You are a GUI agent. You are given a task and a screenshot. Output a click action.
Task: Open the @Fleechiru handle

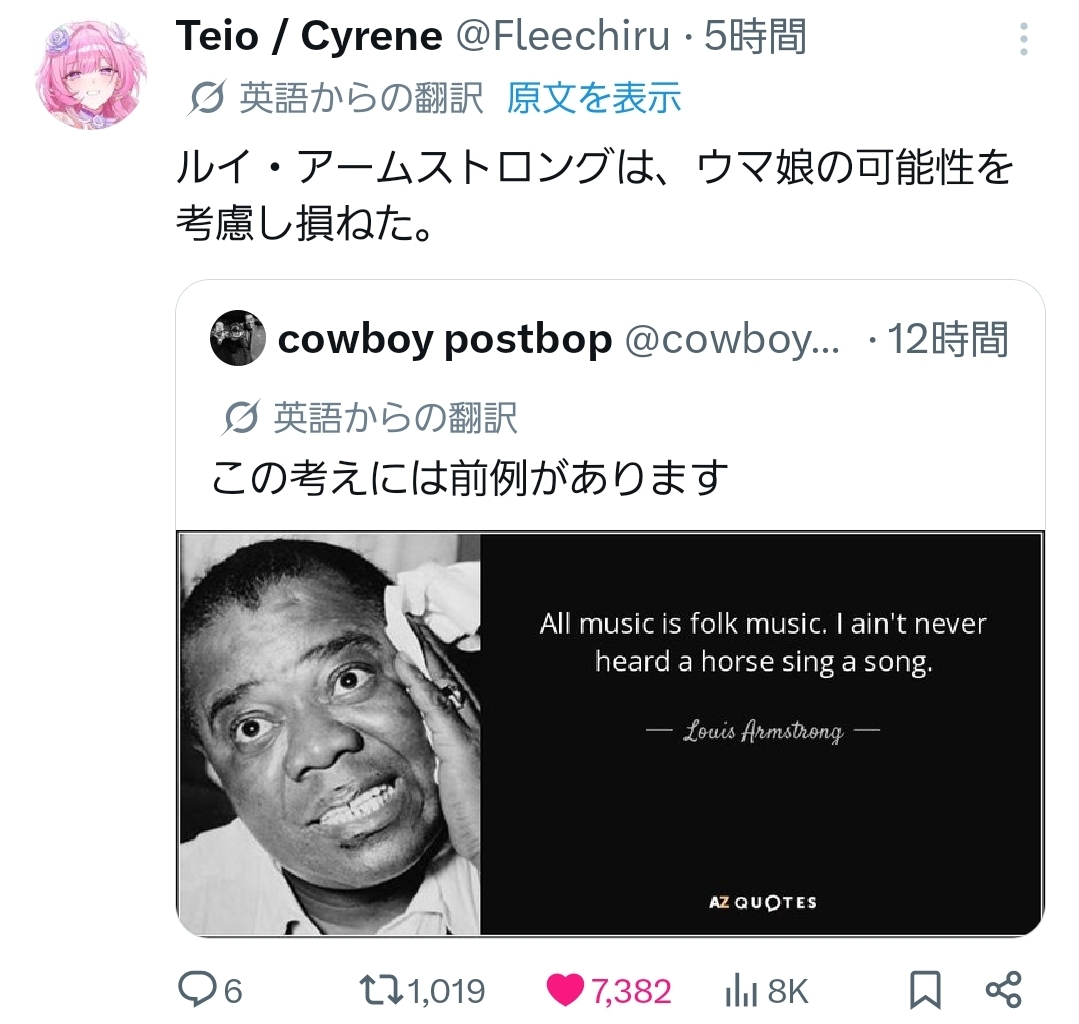coord(563,37)
